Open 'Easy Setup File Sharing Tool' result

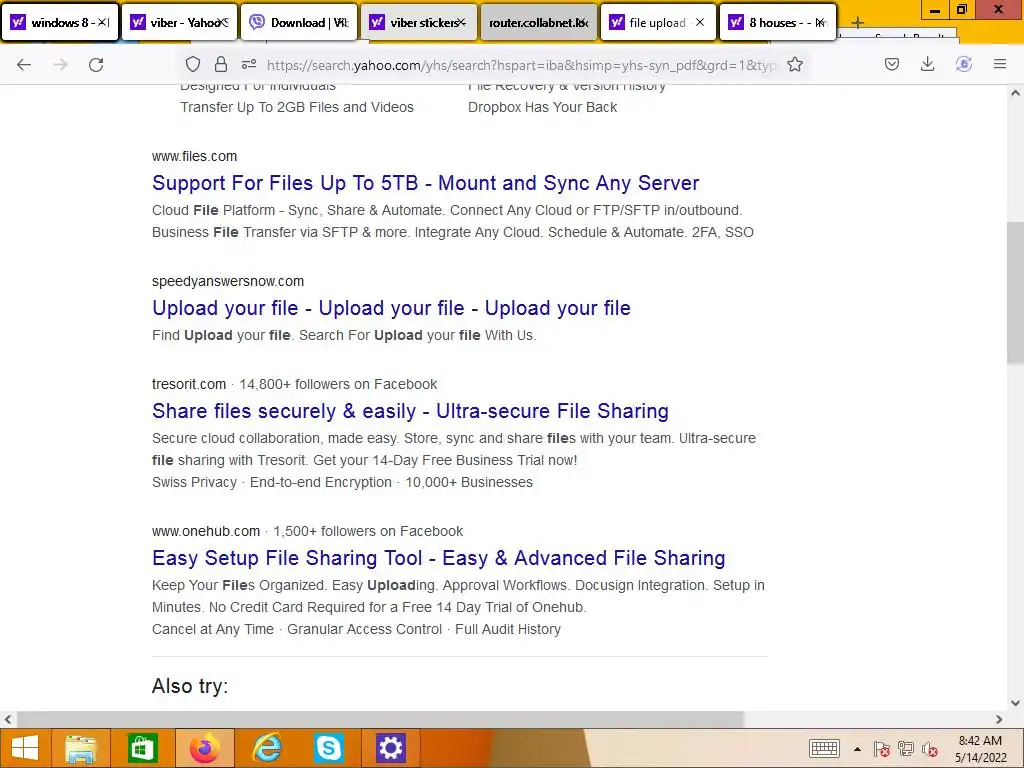[438, 558]
